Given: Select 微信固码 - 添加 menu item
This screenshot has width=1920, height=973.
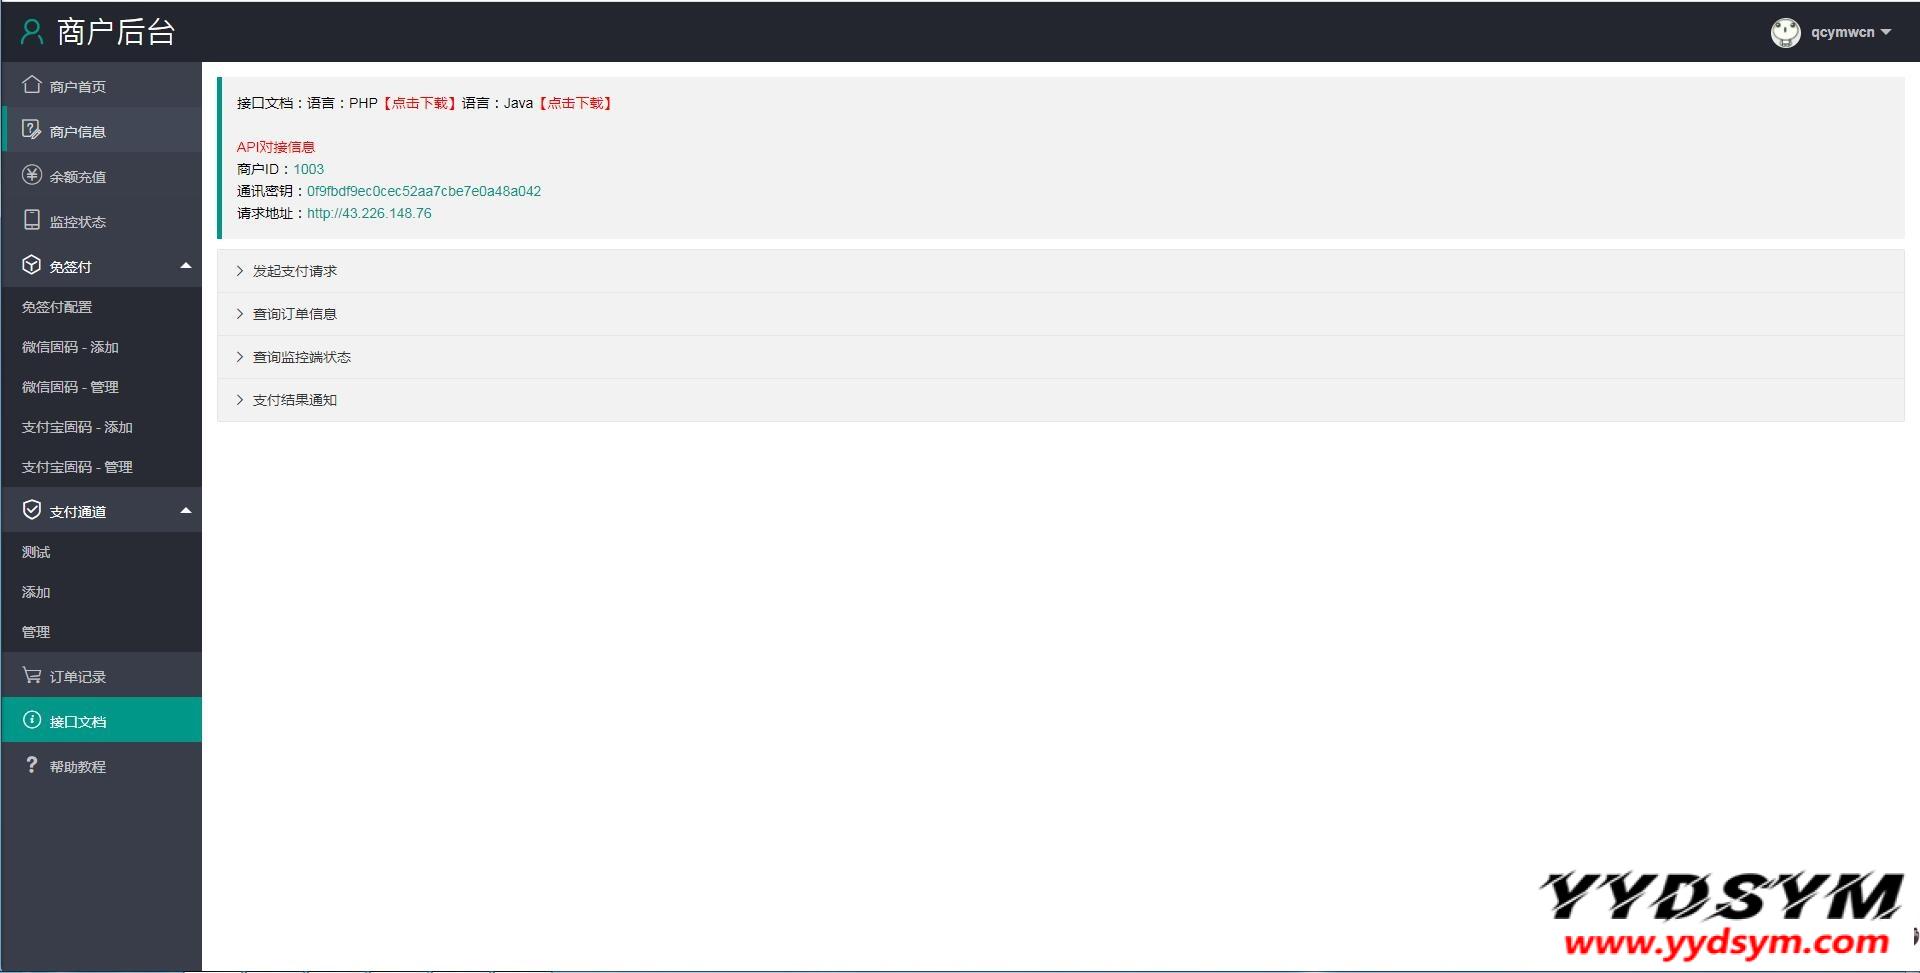Looking at the screenshot, I should click(x=70, y=347).
